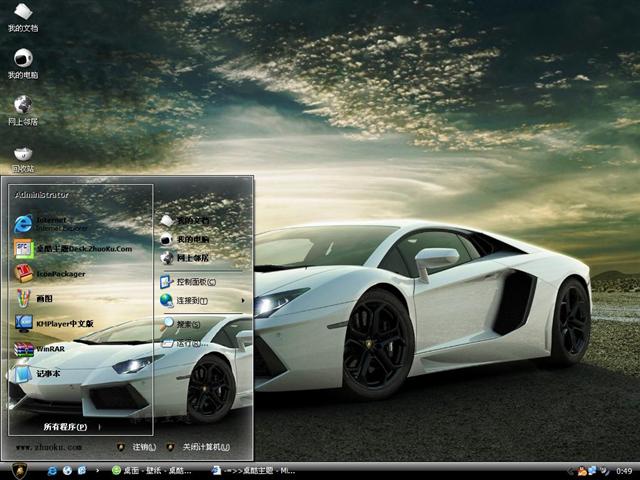
Task: Click 关闭计算机 (Shut Down) button
Action: coord(198,447)
